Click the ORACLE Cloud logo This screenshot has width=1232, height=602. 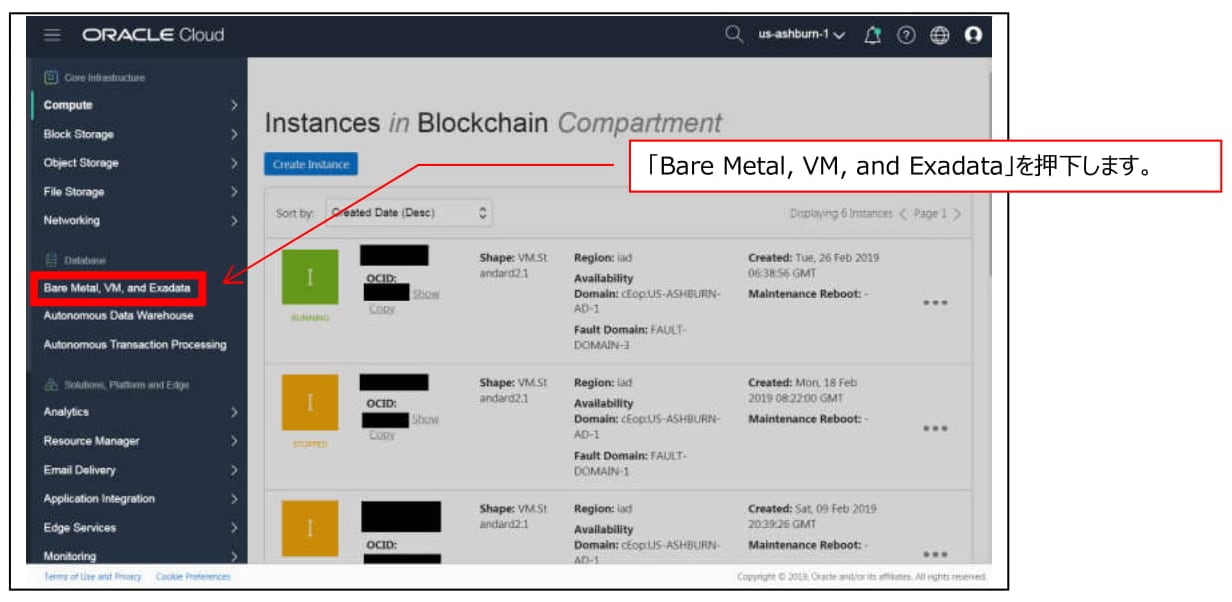pos(153,35)
